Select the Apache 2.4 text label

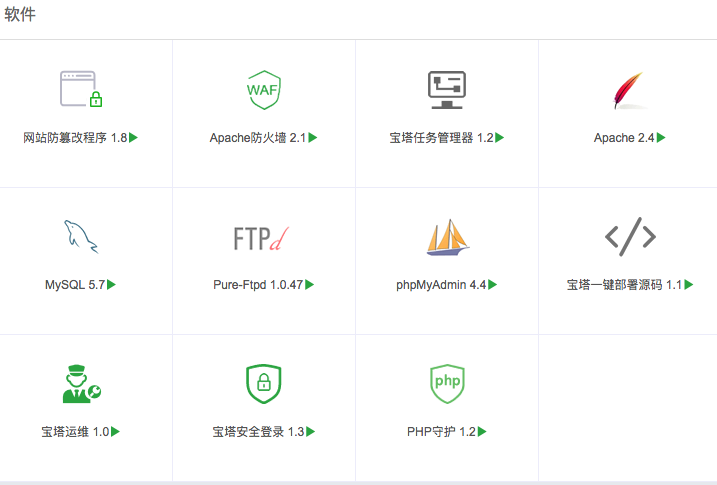coord(624,138)
